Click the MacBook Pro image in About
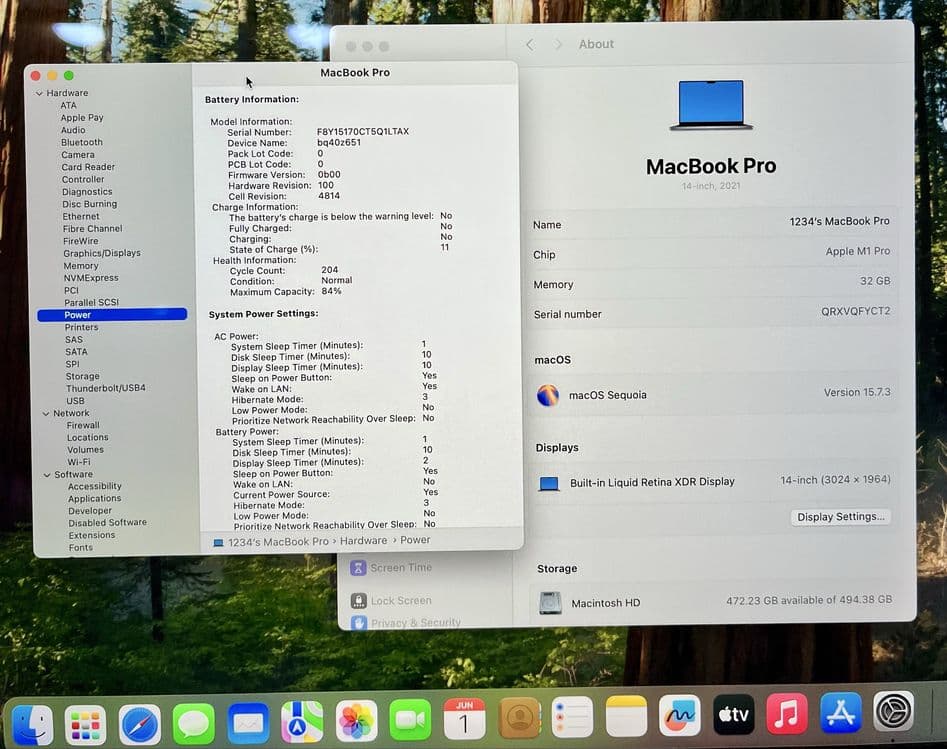Viewport: 947px width, 749px height. tap(711, 105)
